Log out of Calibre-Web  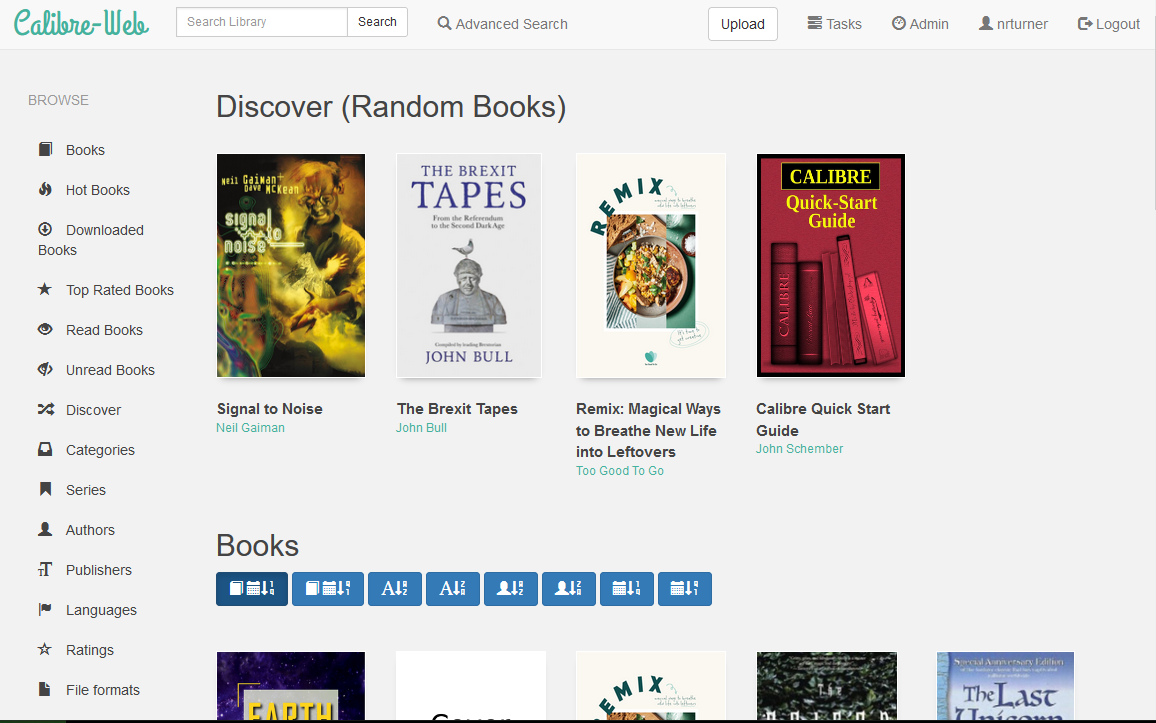(x=1108, y=23)
